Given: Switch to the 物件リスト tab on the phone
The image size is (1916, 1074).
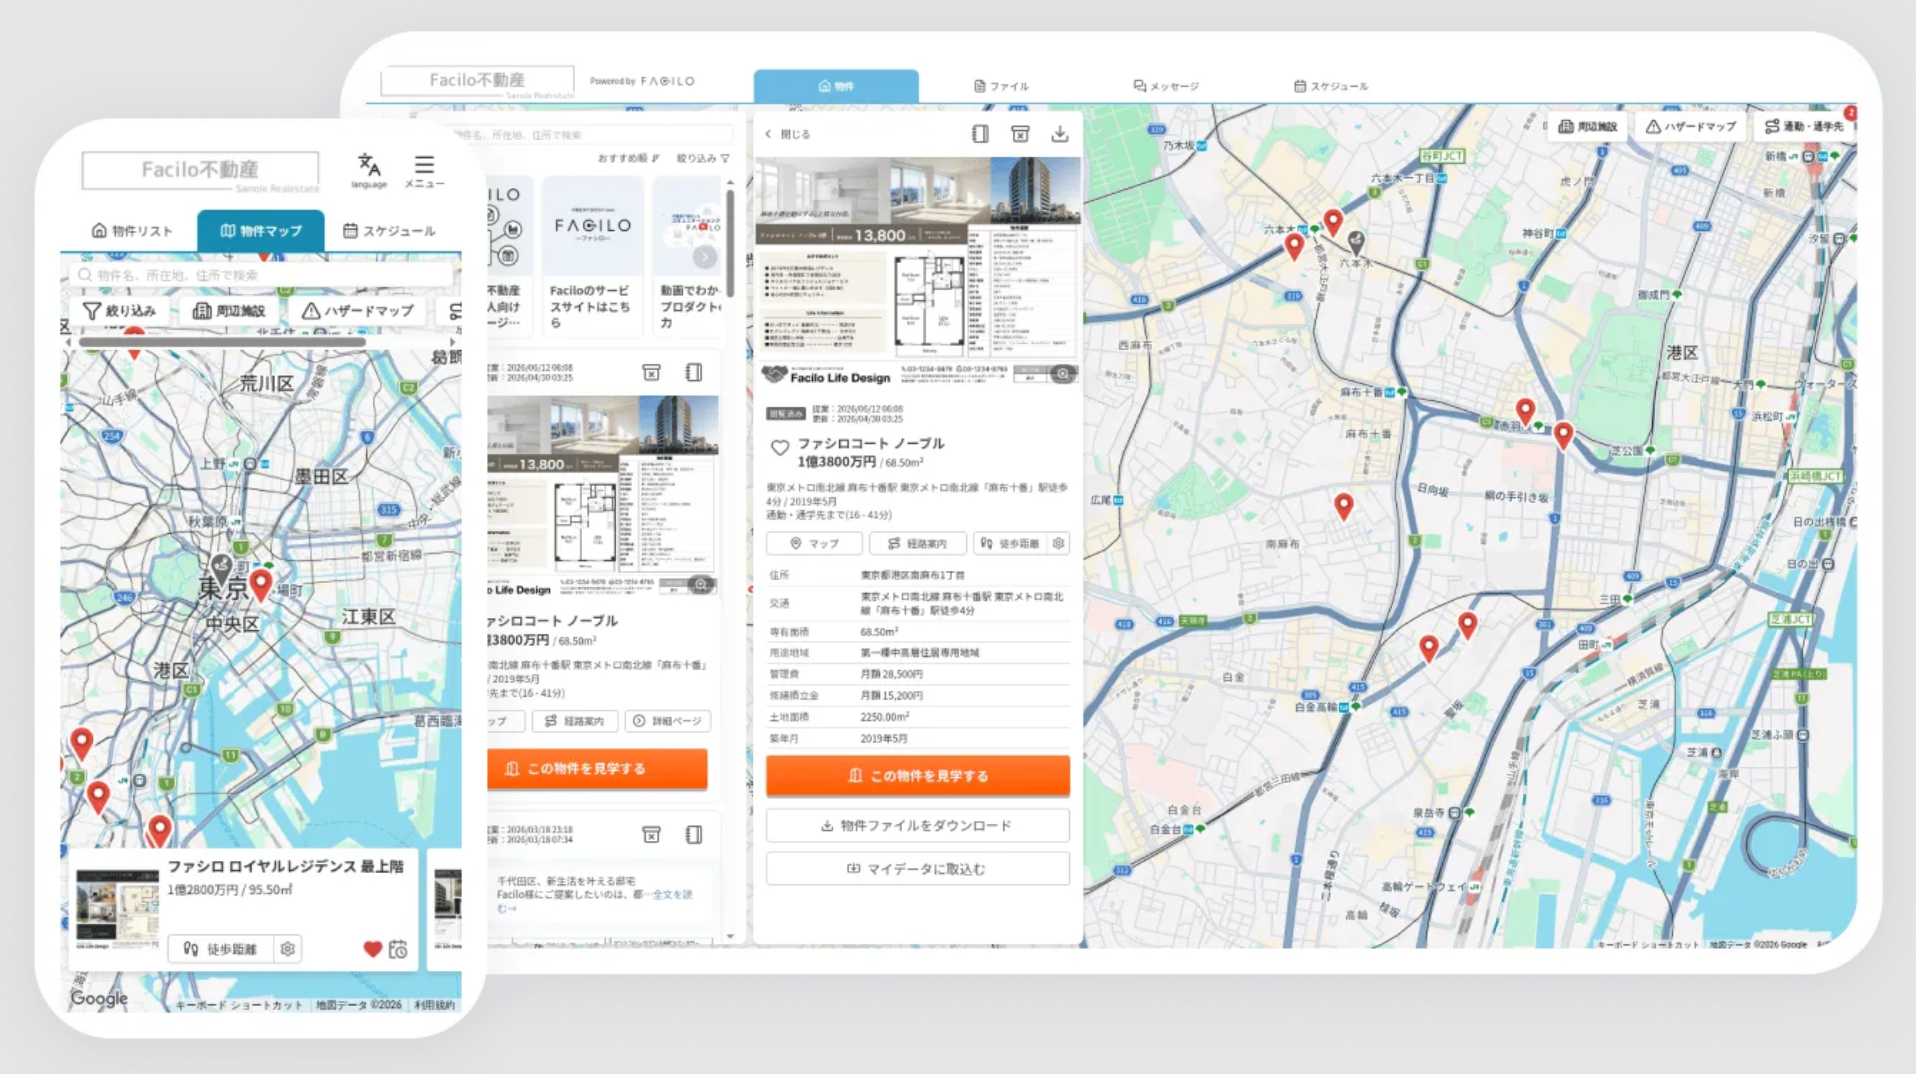Looking at the screenshot, I should click(x=133, y=231).
